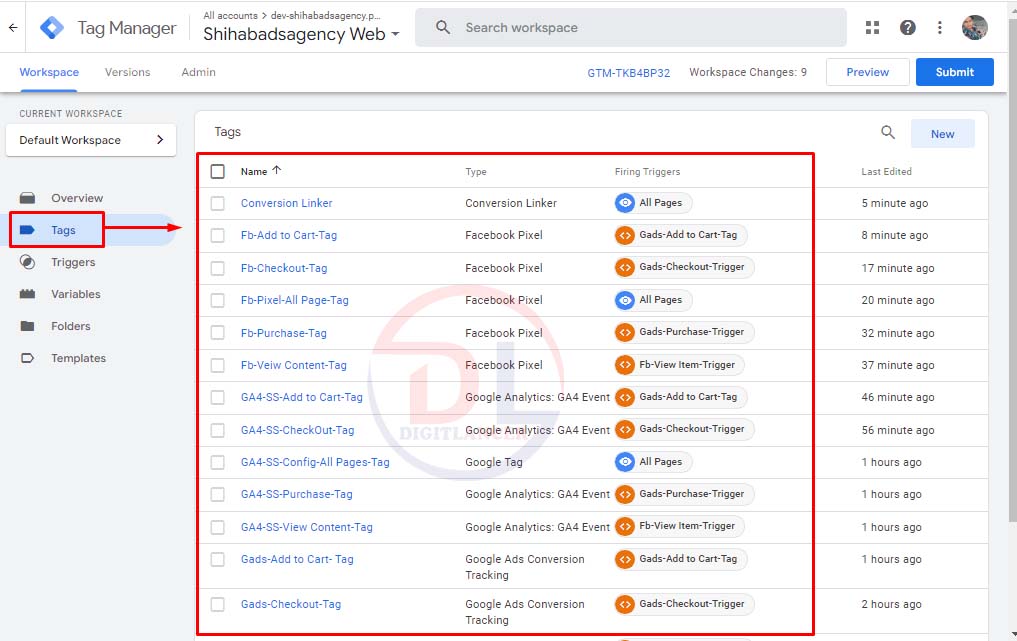Click the Templates sidebar icon

(27, 358)
